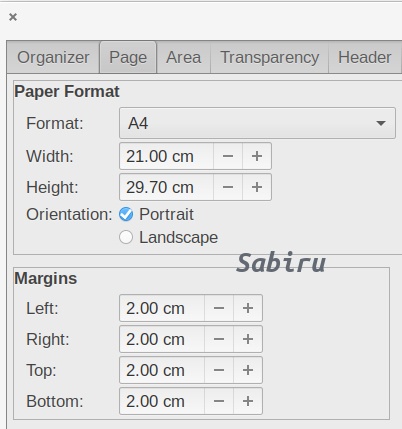Increase the page Width value
Screen dimensions: 402x429
click(257, 156)
